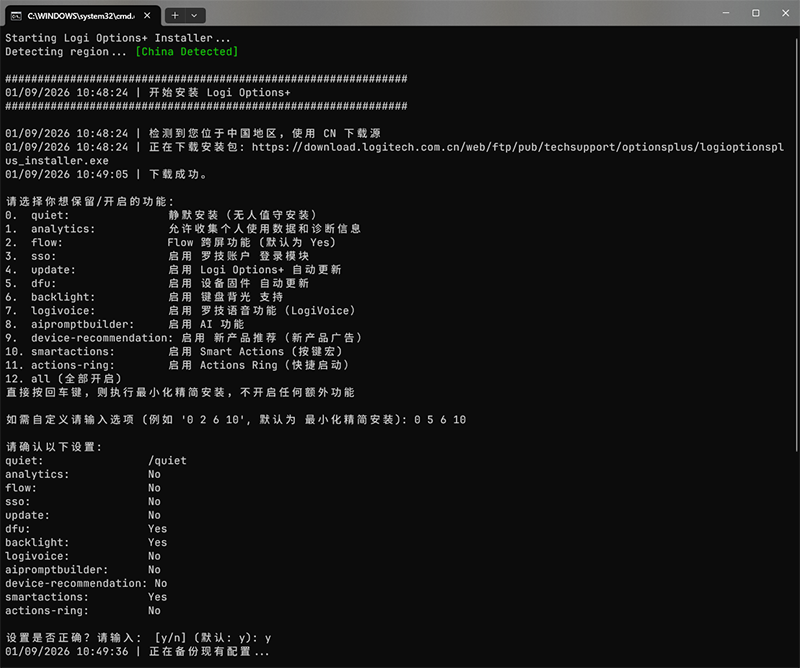Maximize the terminal window
This screenshot has width=800, height=668.
tap(756, 13)
